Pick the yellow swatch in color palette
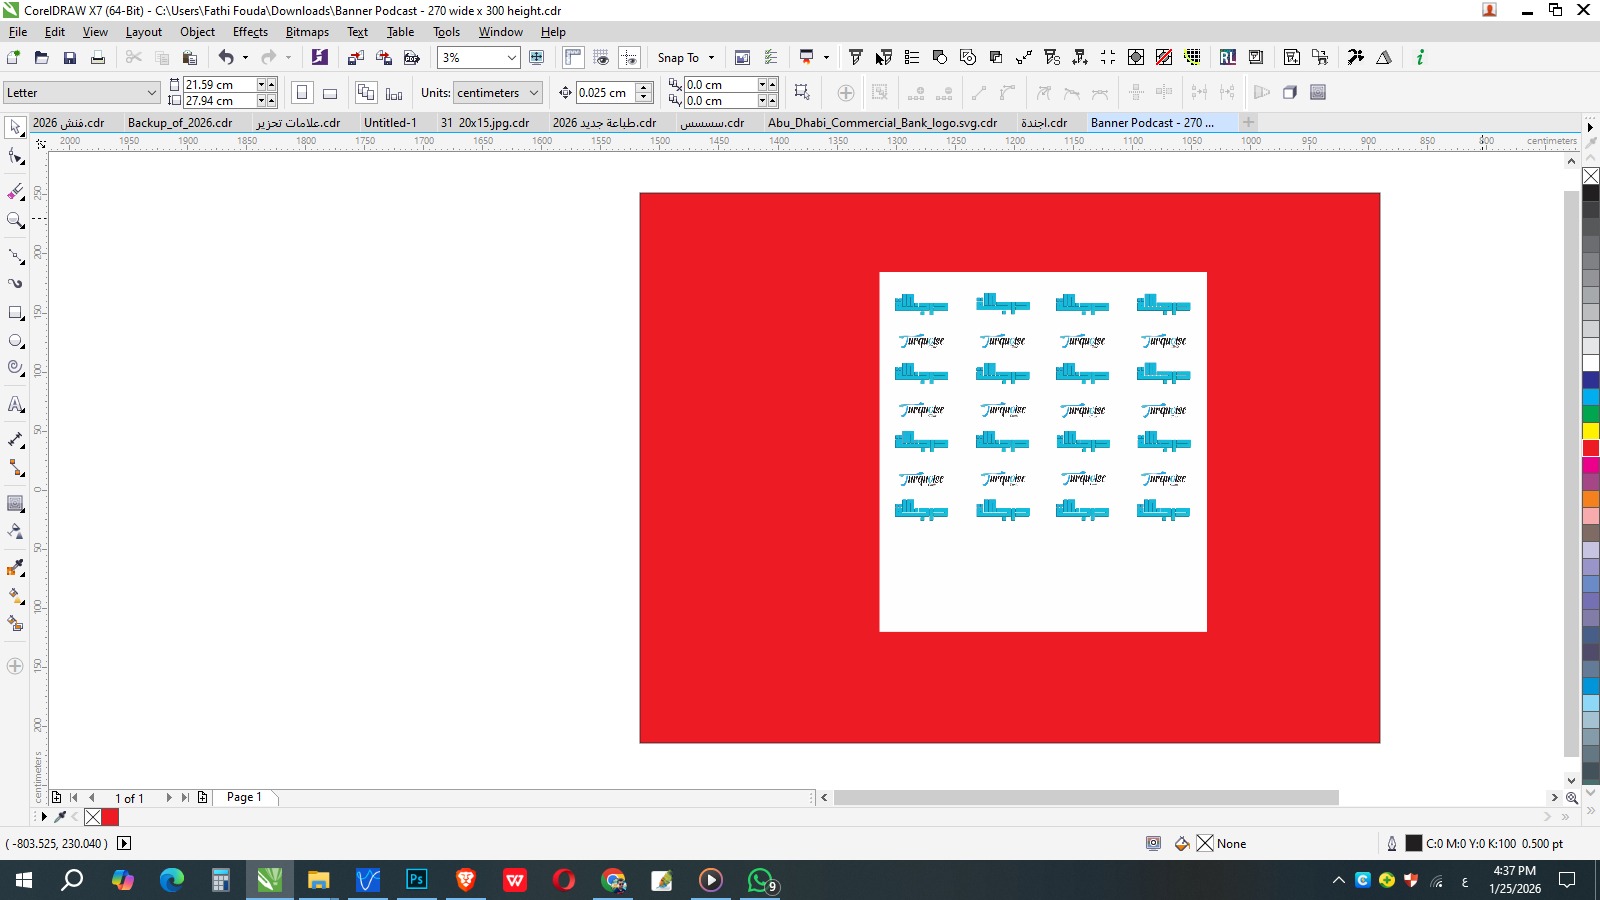 click(x=1590, y=431)
